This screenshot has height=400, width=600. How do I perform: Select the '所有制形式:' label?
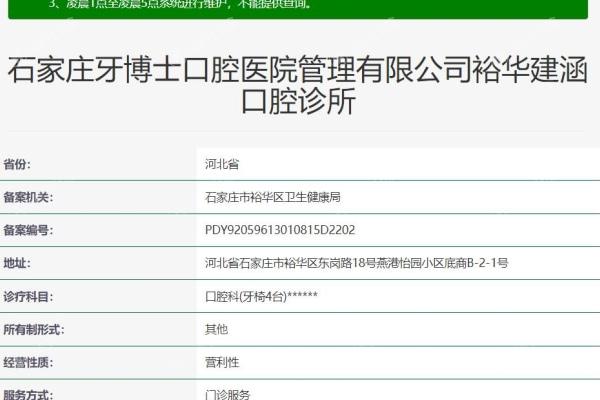[x=34, y=329]
